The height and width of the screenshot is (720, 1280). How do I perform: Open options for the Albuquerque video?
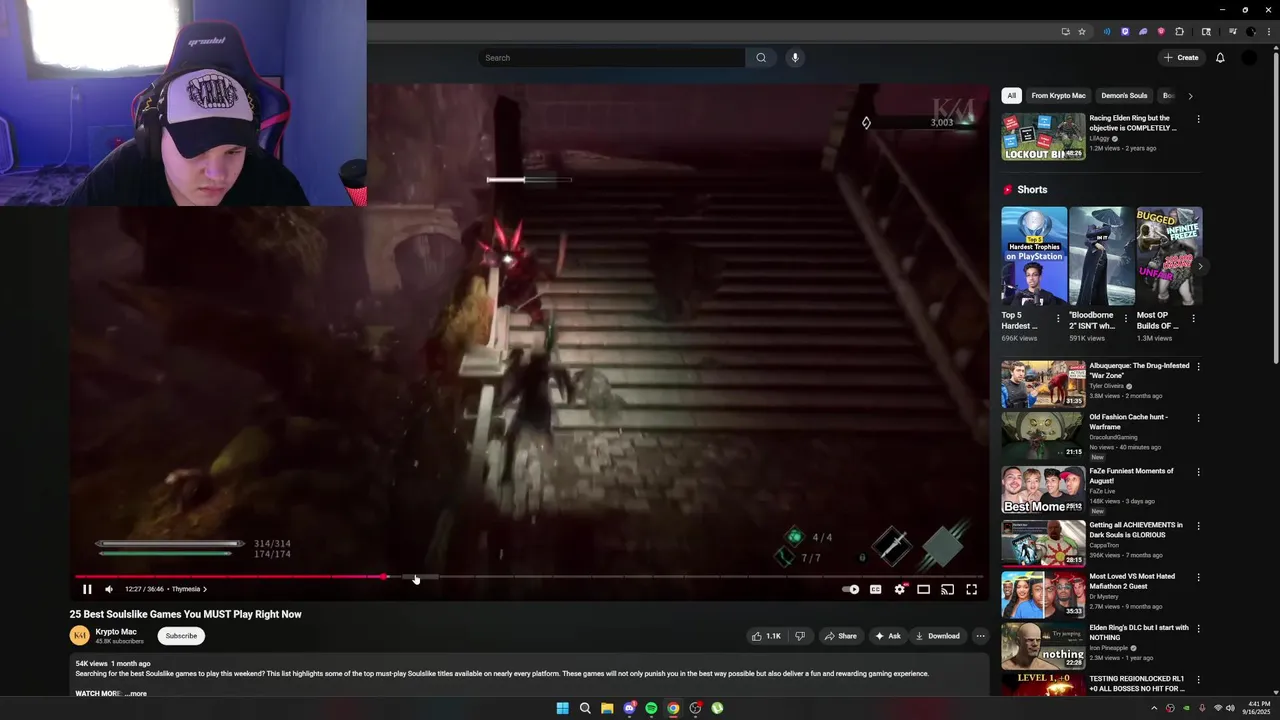pyautogui.click(x=1198, y=367)
